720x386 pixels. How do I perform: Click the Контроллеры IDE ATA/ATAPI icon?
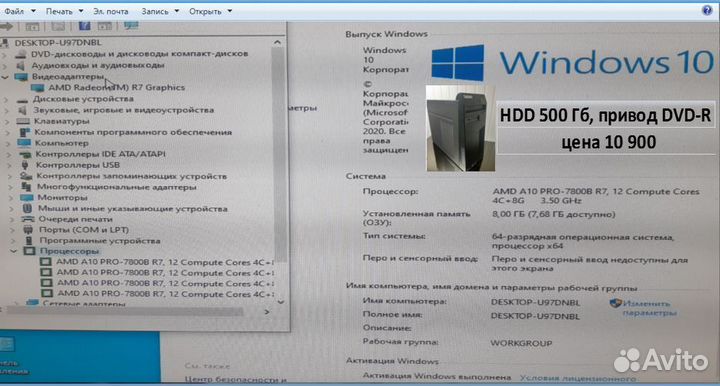coord(25,154)
